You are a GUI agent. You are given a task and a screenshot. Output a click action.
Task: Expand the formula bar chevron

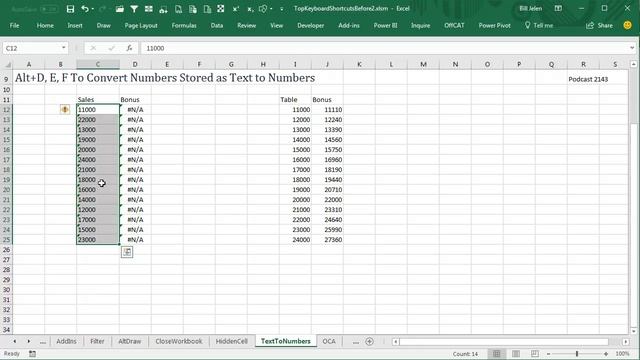point(632,48)
